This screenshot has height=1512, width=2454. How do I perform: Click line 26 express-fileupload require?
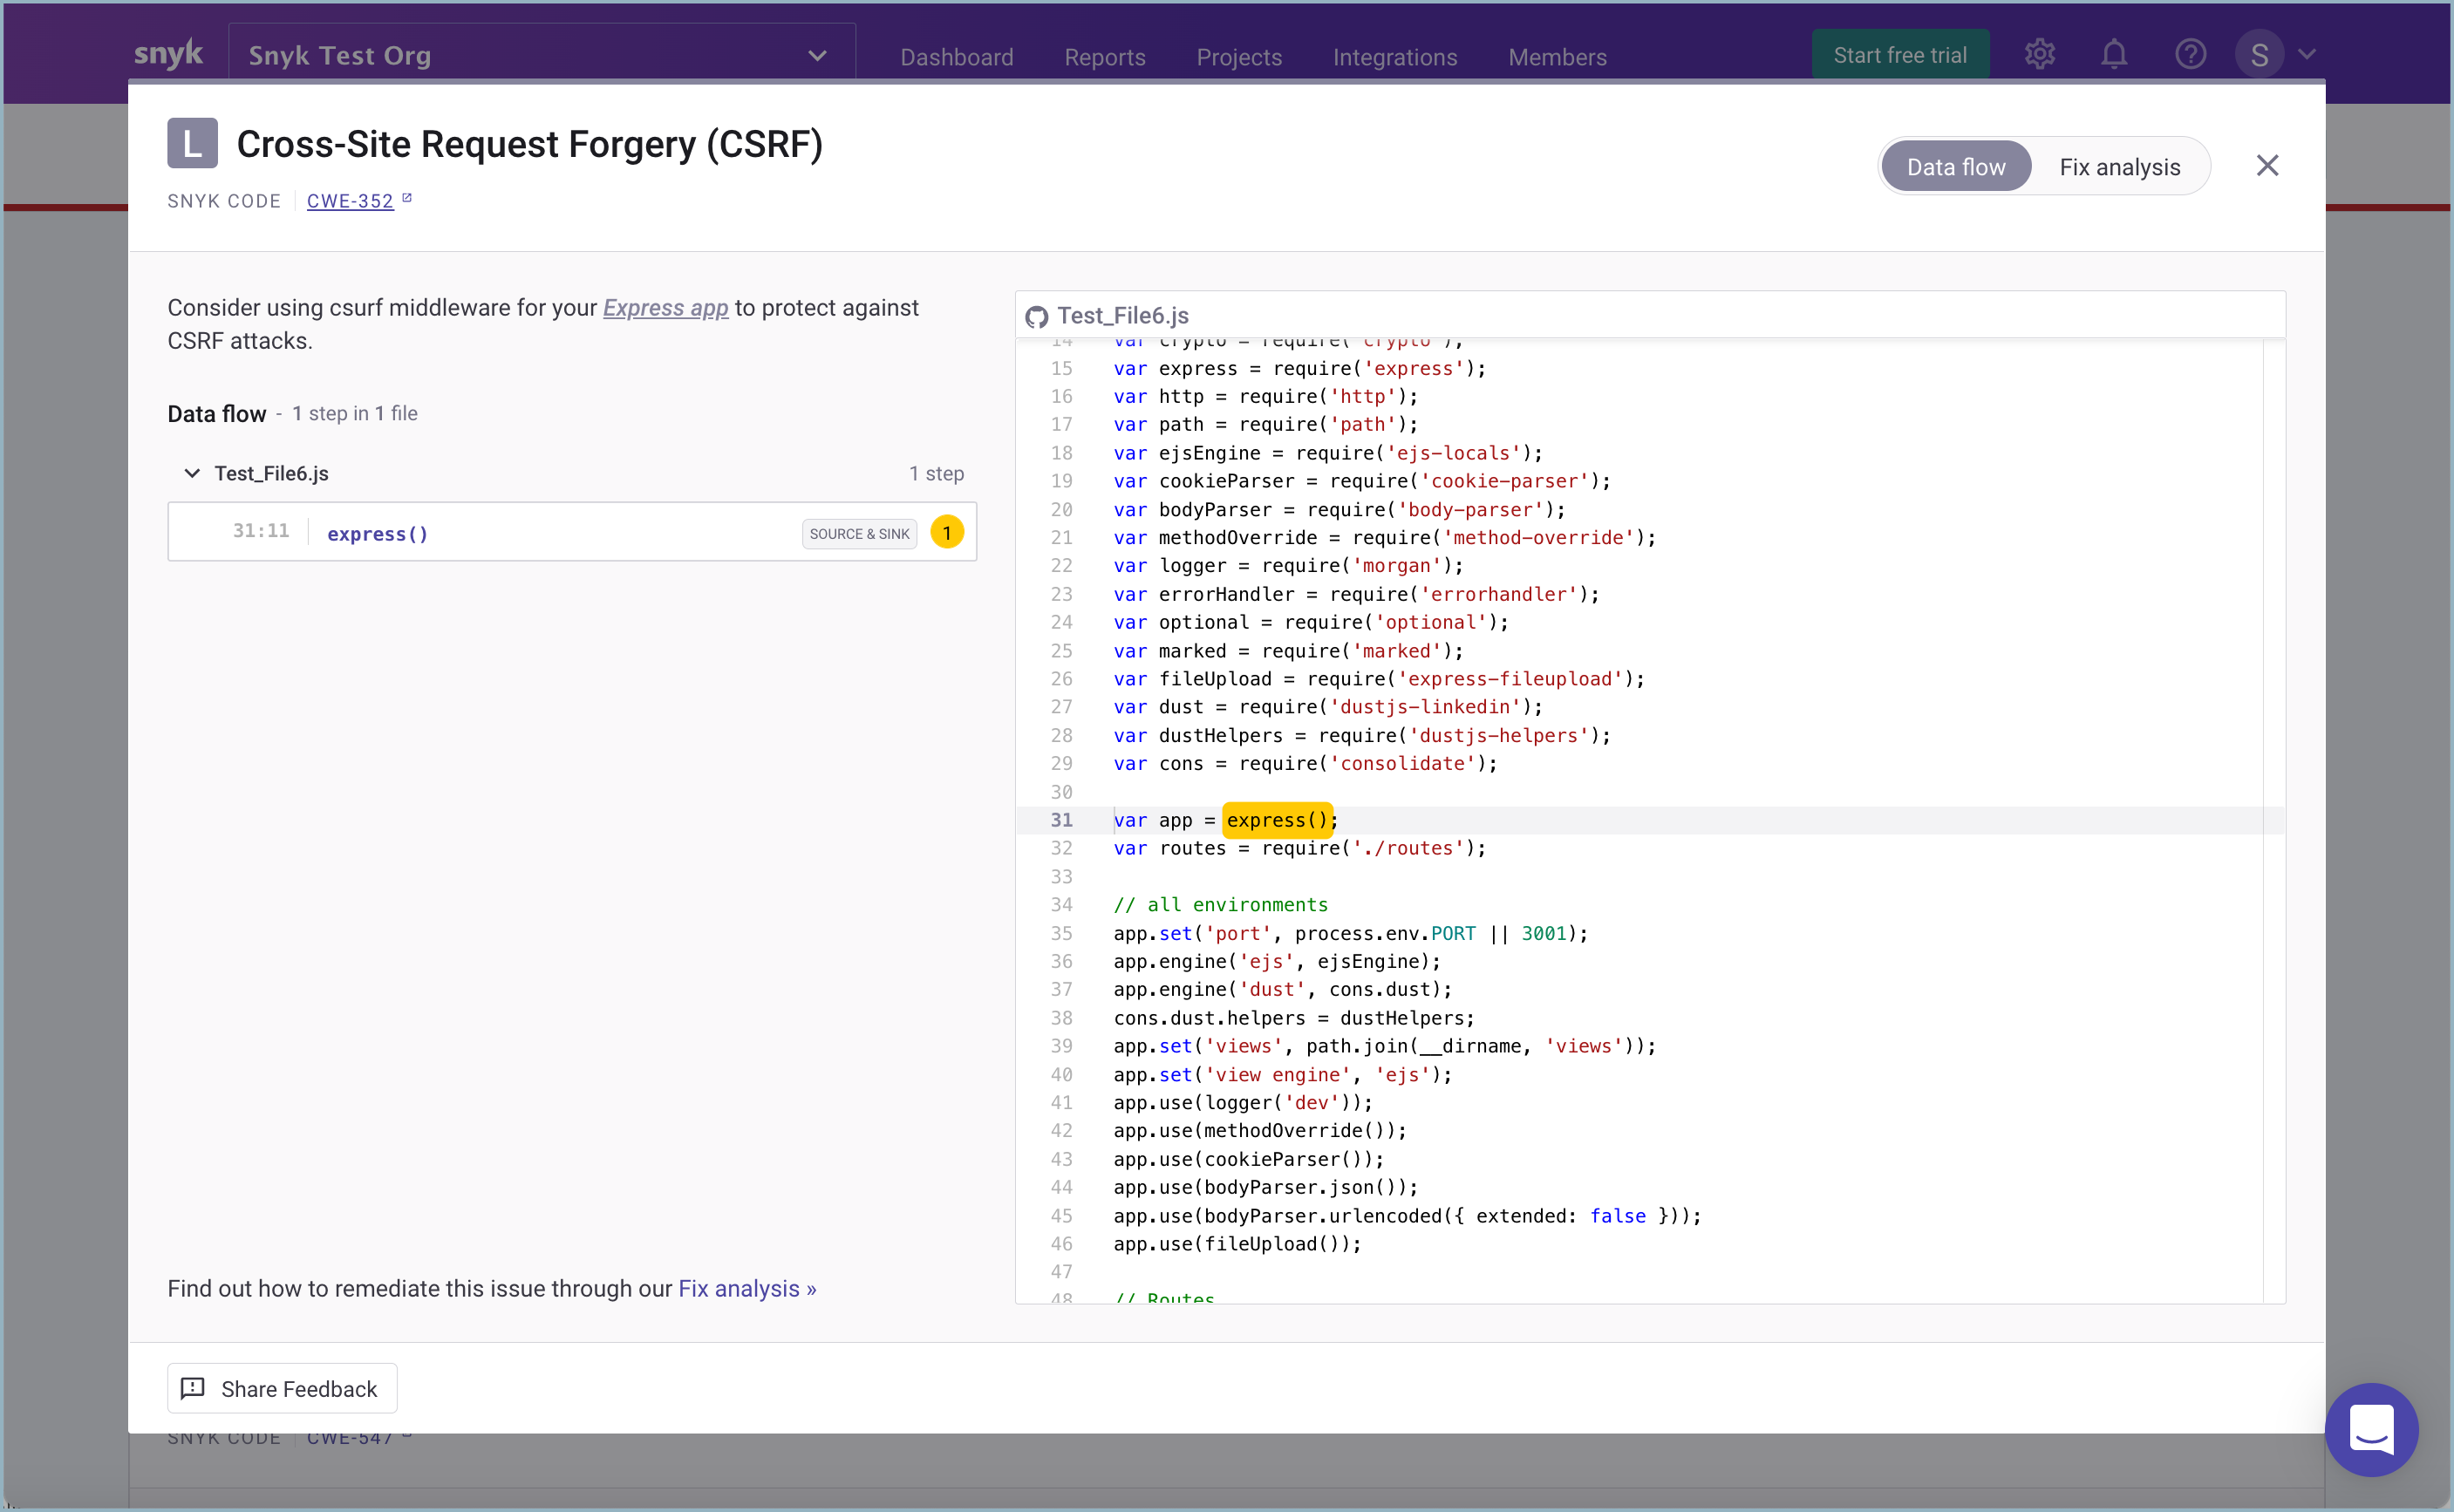pos(1379,679)
